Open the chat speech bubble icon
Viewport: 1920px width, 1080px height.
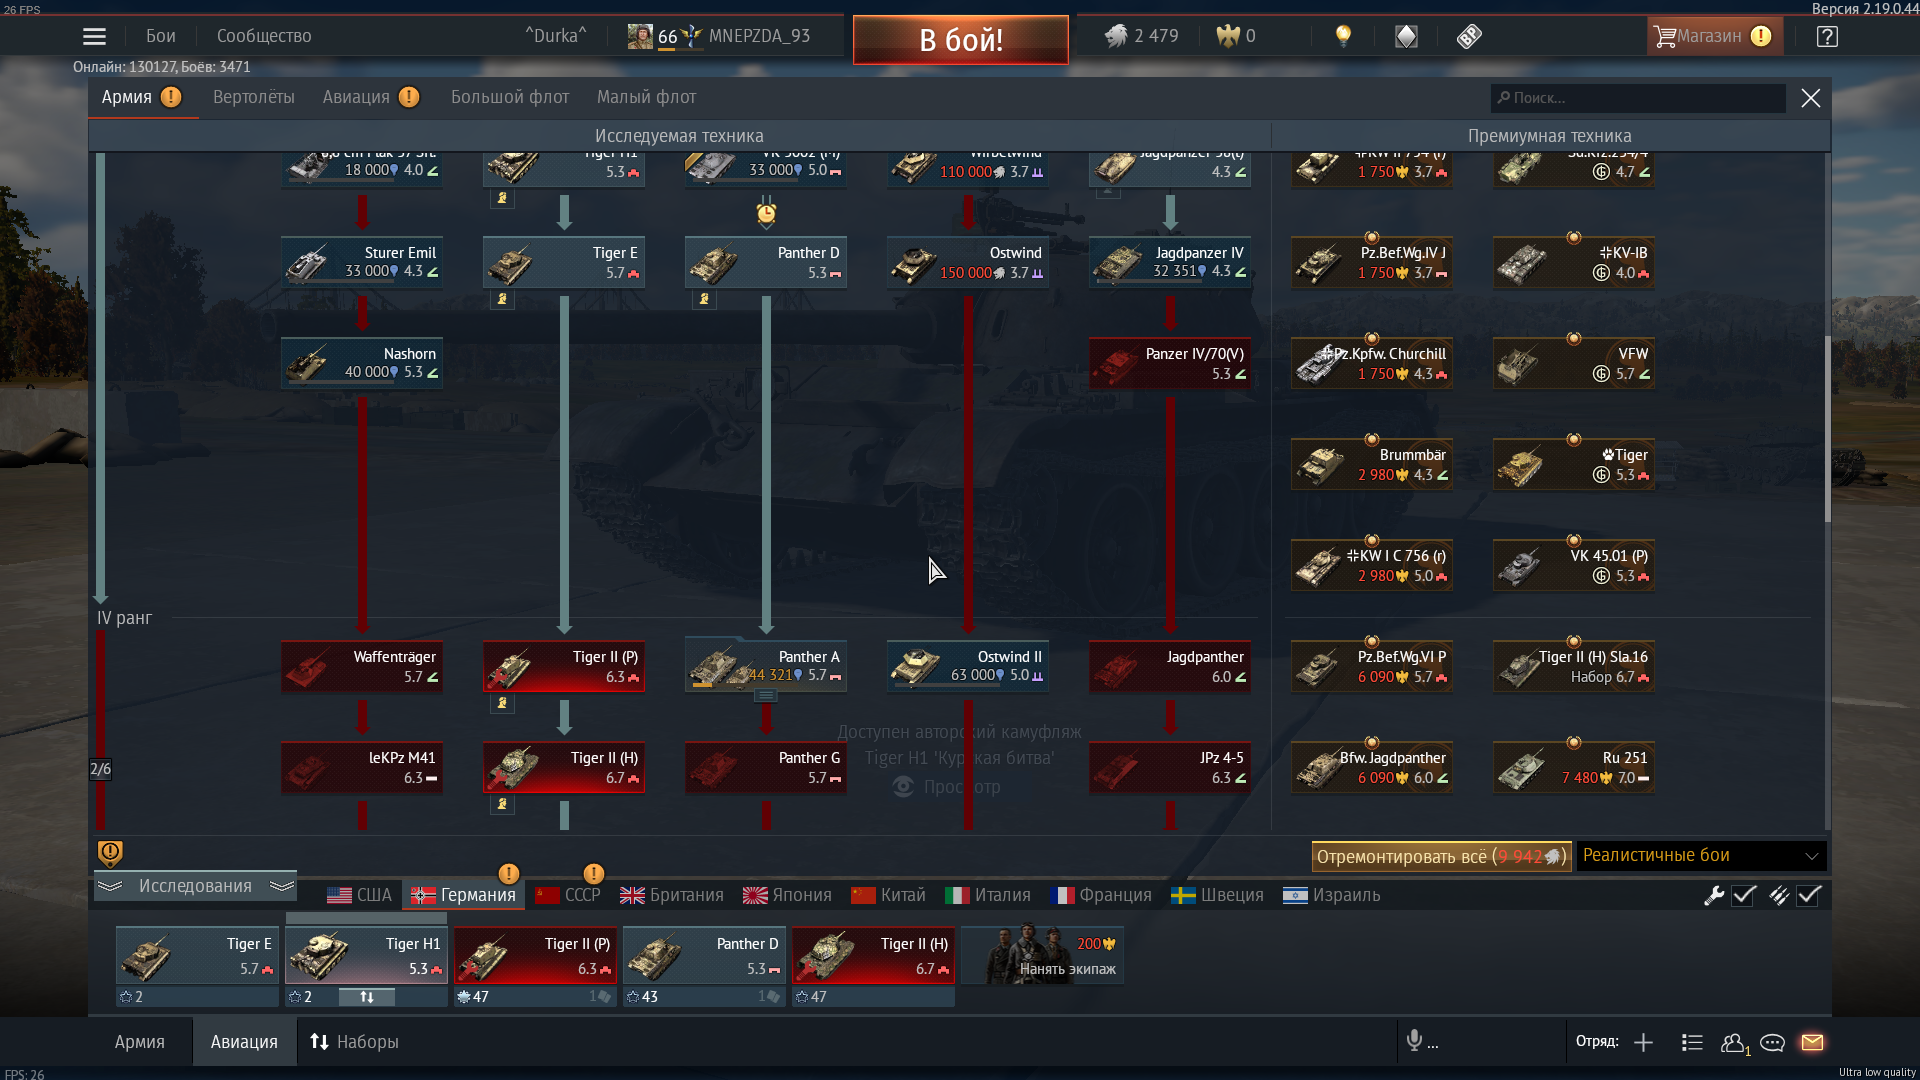[x=1772, y=1043]
